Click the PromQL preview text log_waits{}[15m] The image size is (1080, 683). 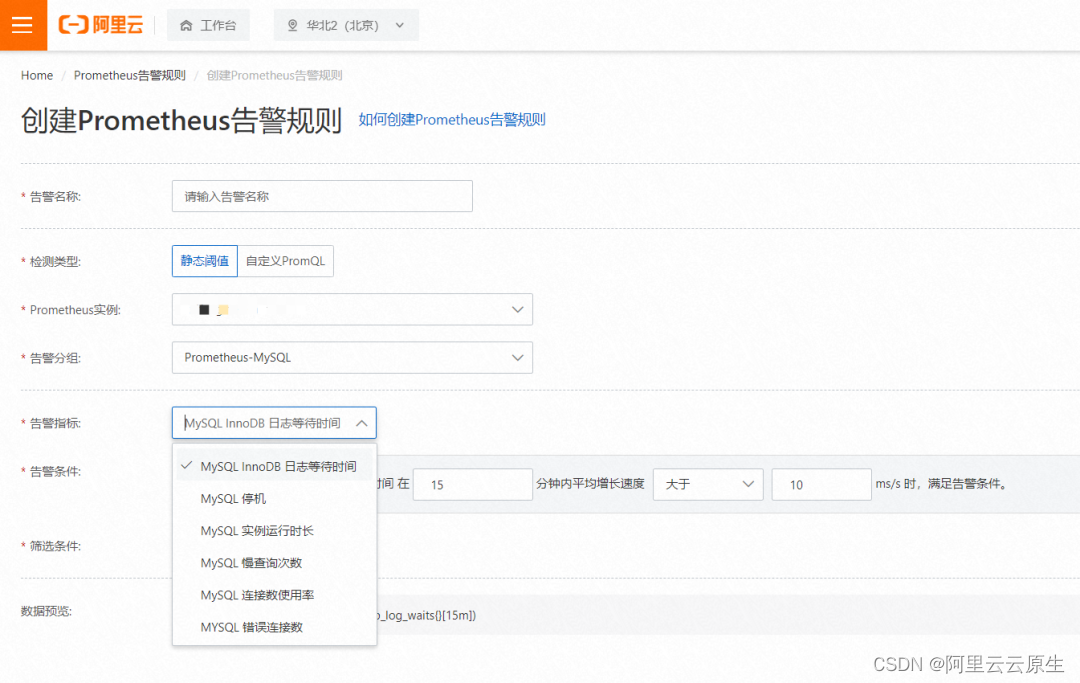(427, 616)
